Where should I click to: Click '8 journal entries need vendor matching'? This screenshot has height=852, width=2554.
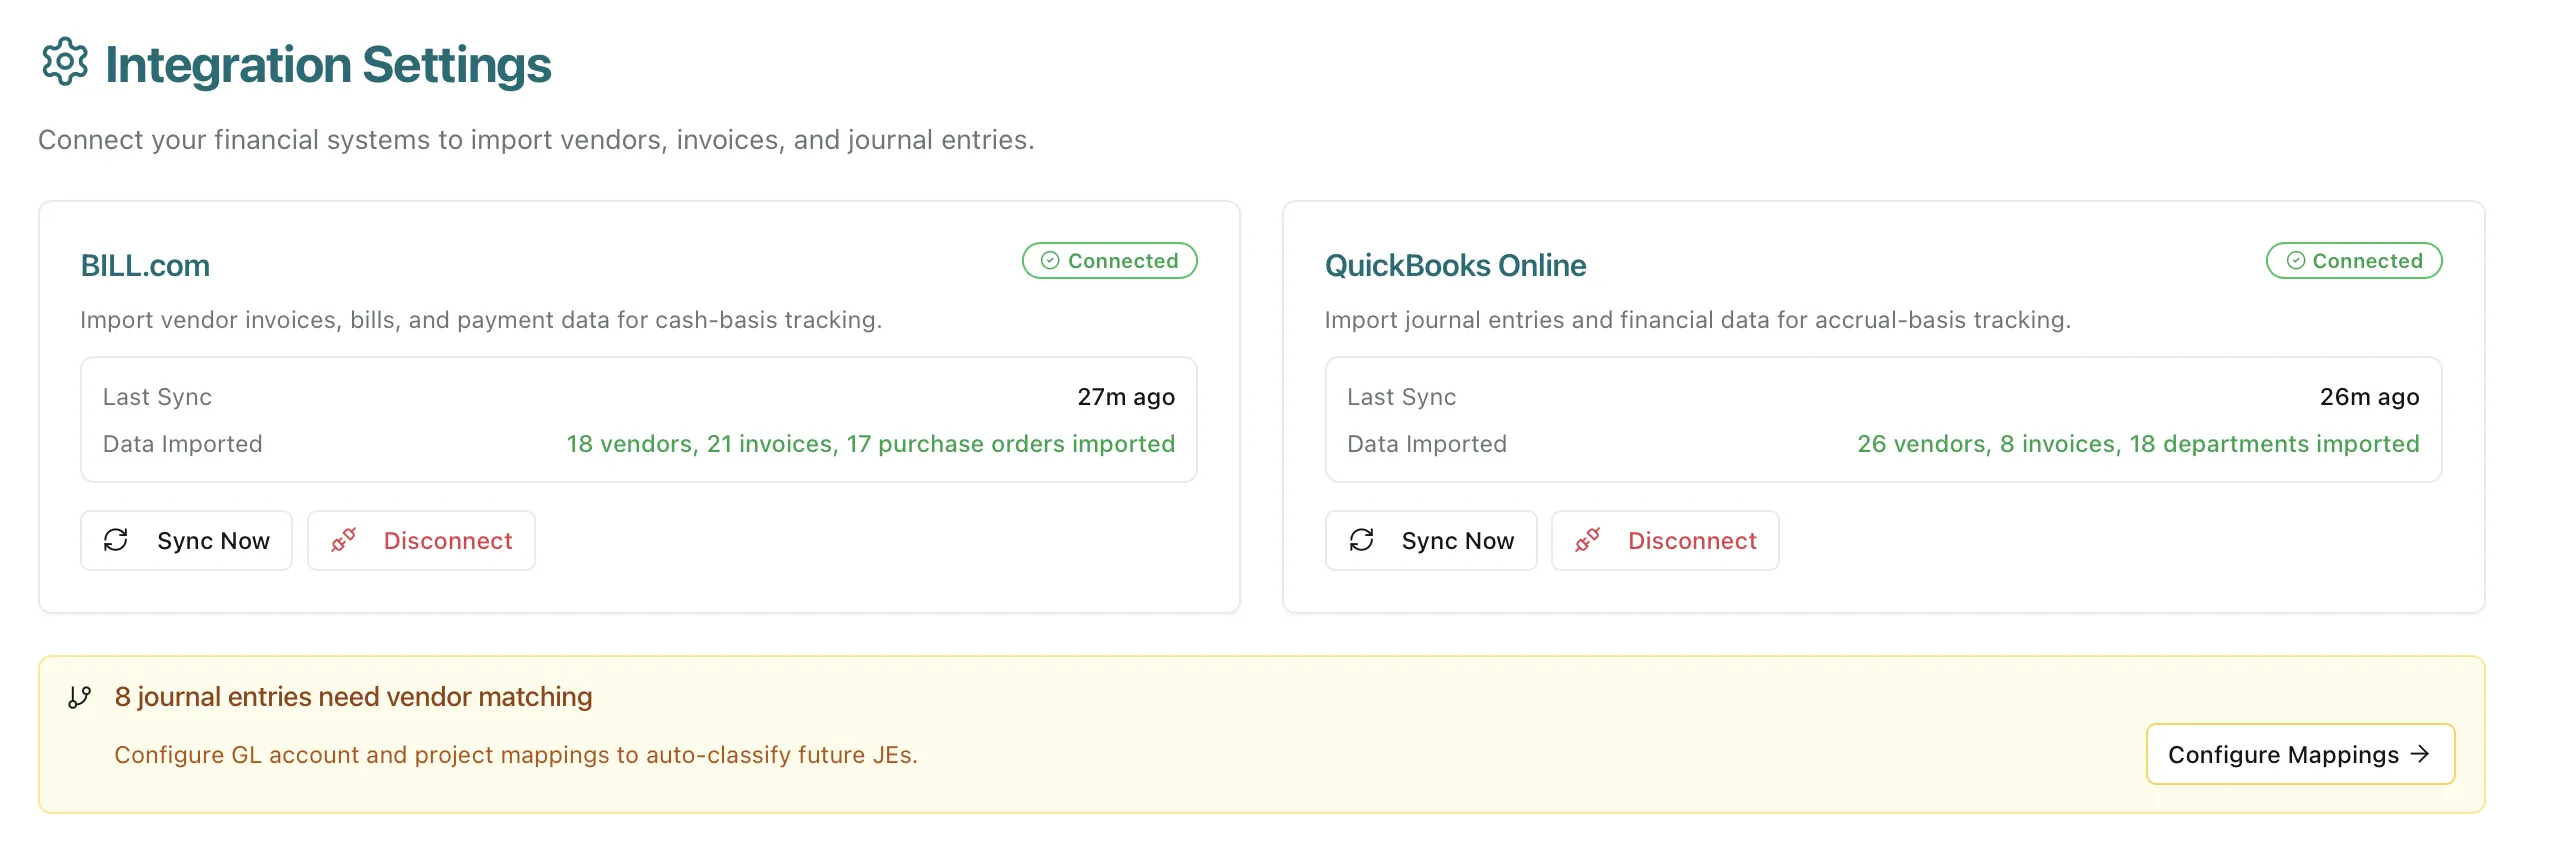pyautogui.click(x=353, y=697)
